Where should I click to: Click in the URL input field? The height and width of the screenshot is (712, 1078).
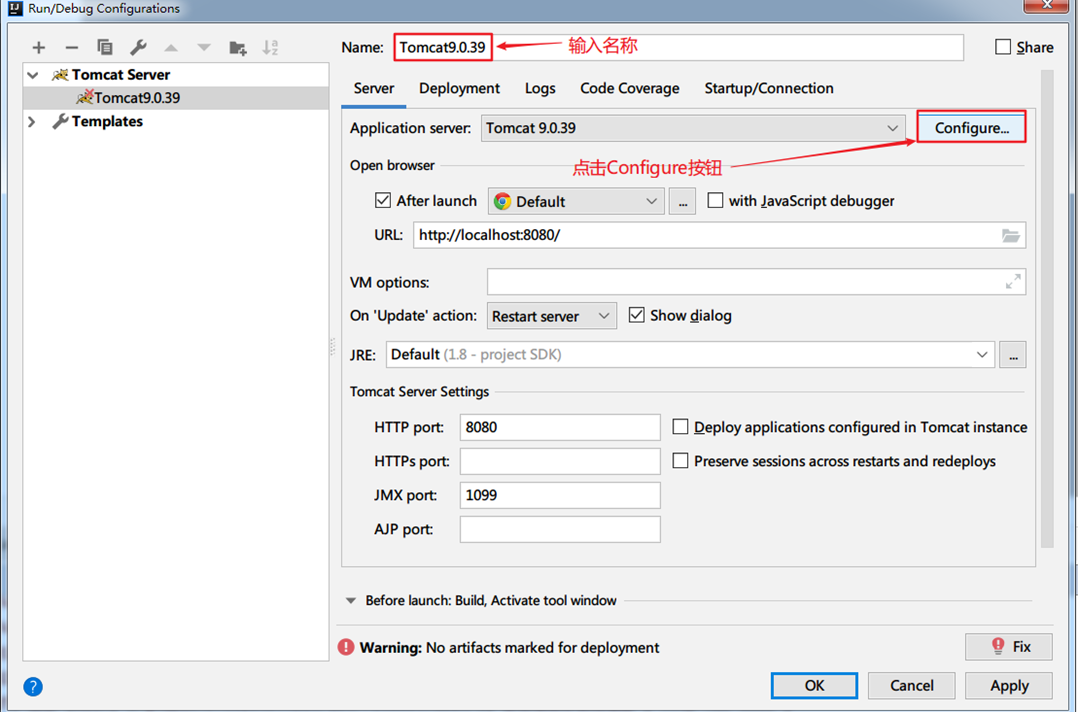(719, 235)
